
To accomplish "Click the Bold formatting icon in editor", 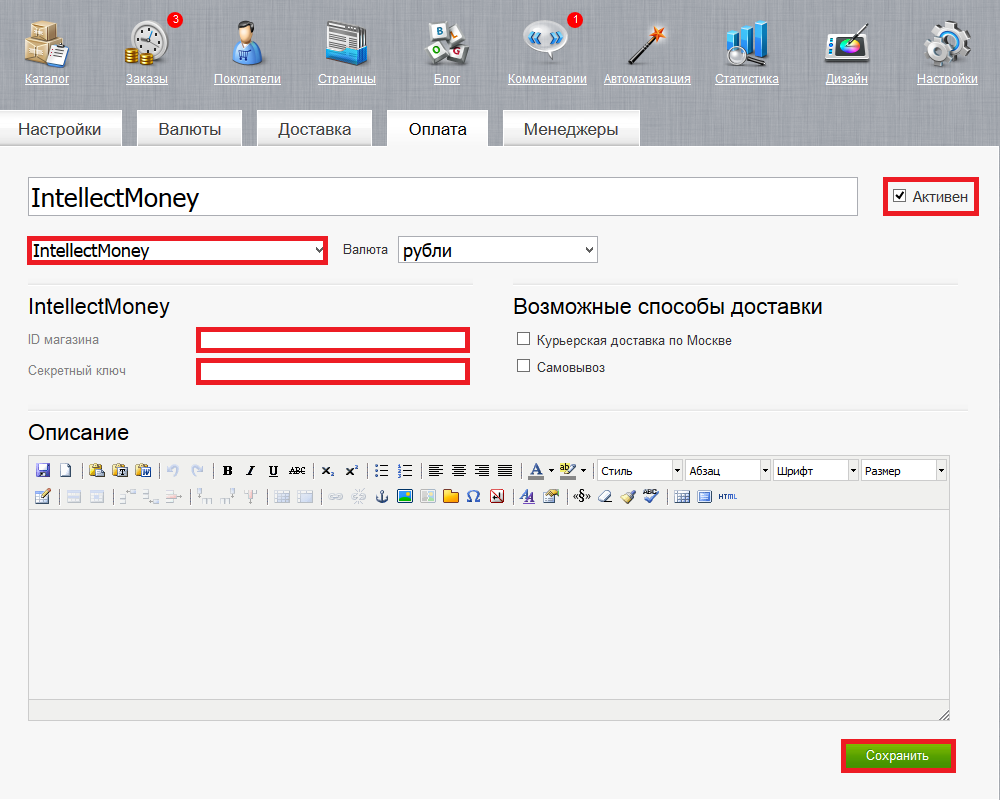I will 228,470.
